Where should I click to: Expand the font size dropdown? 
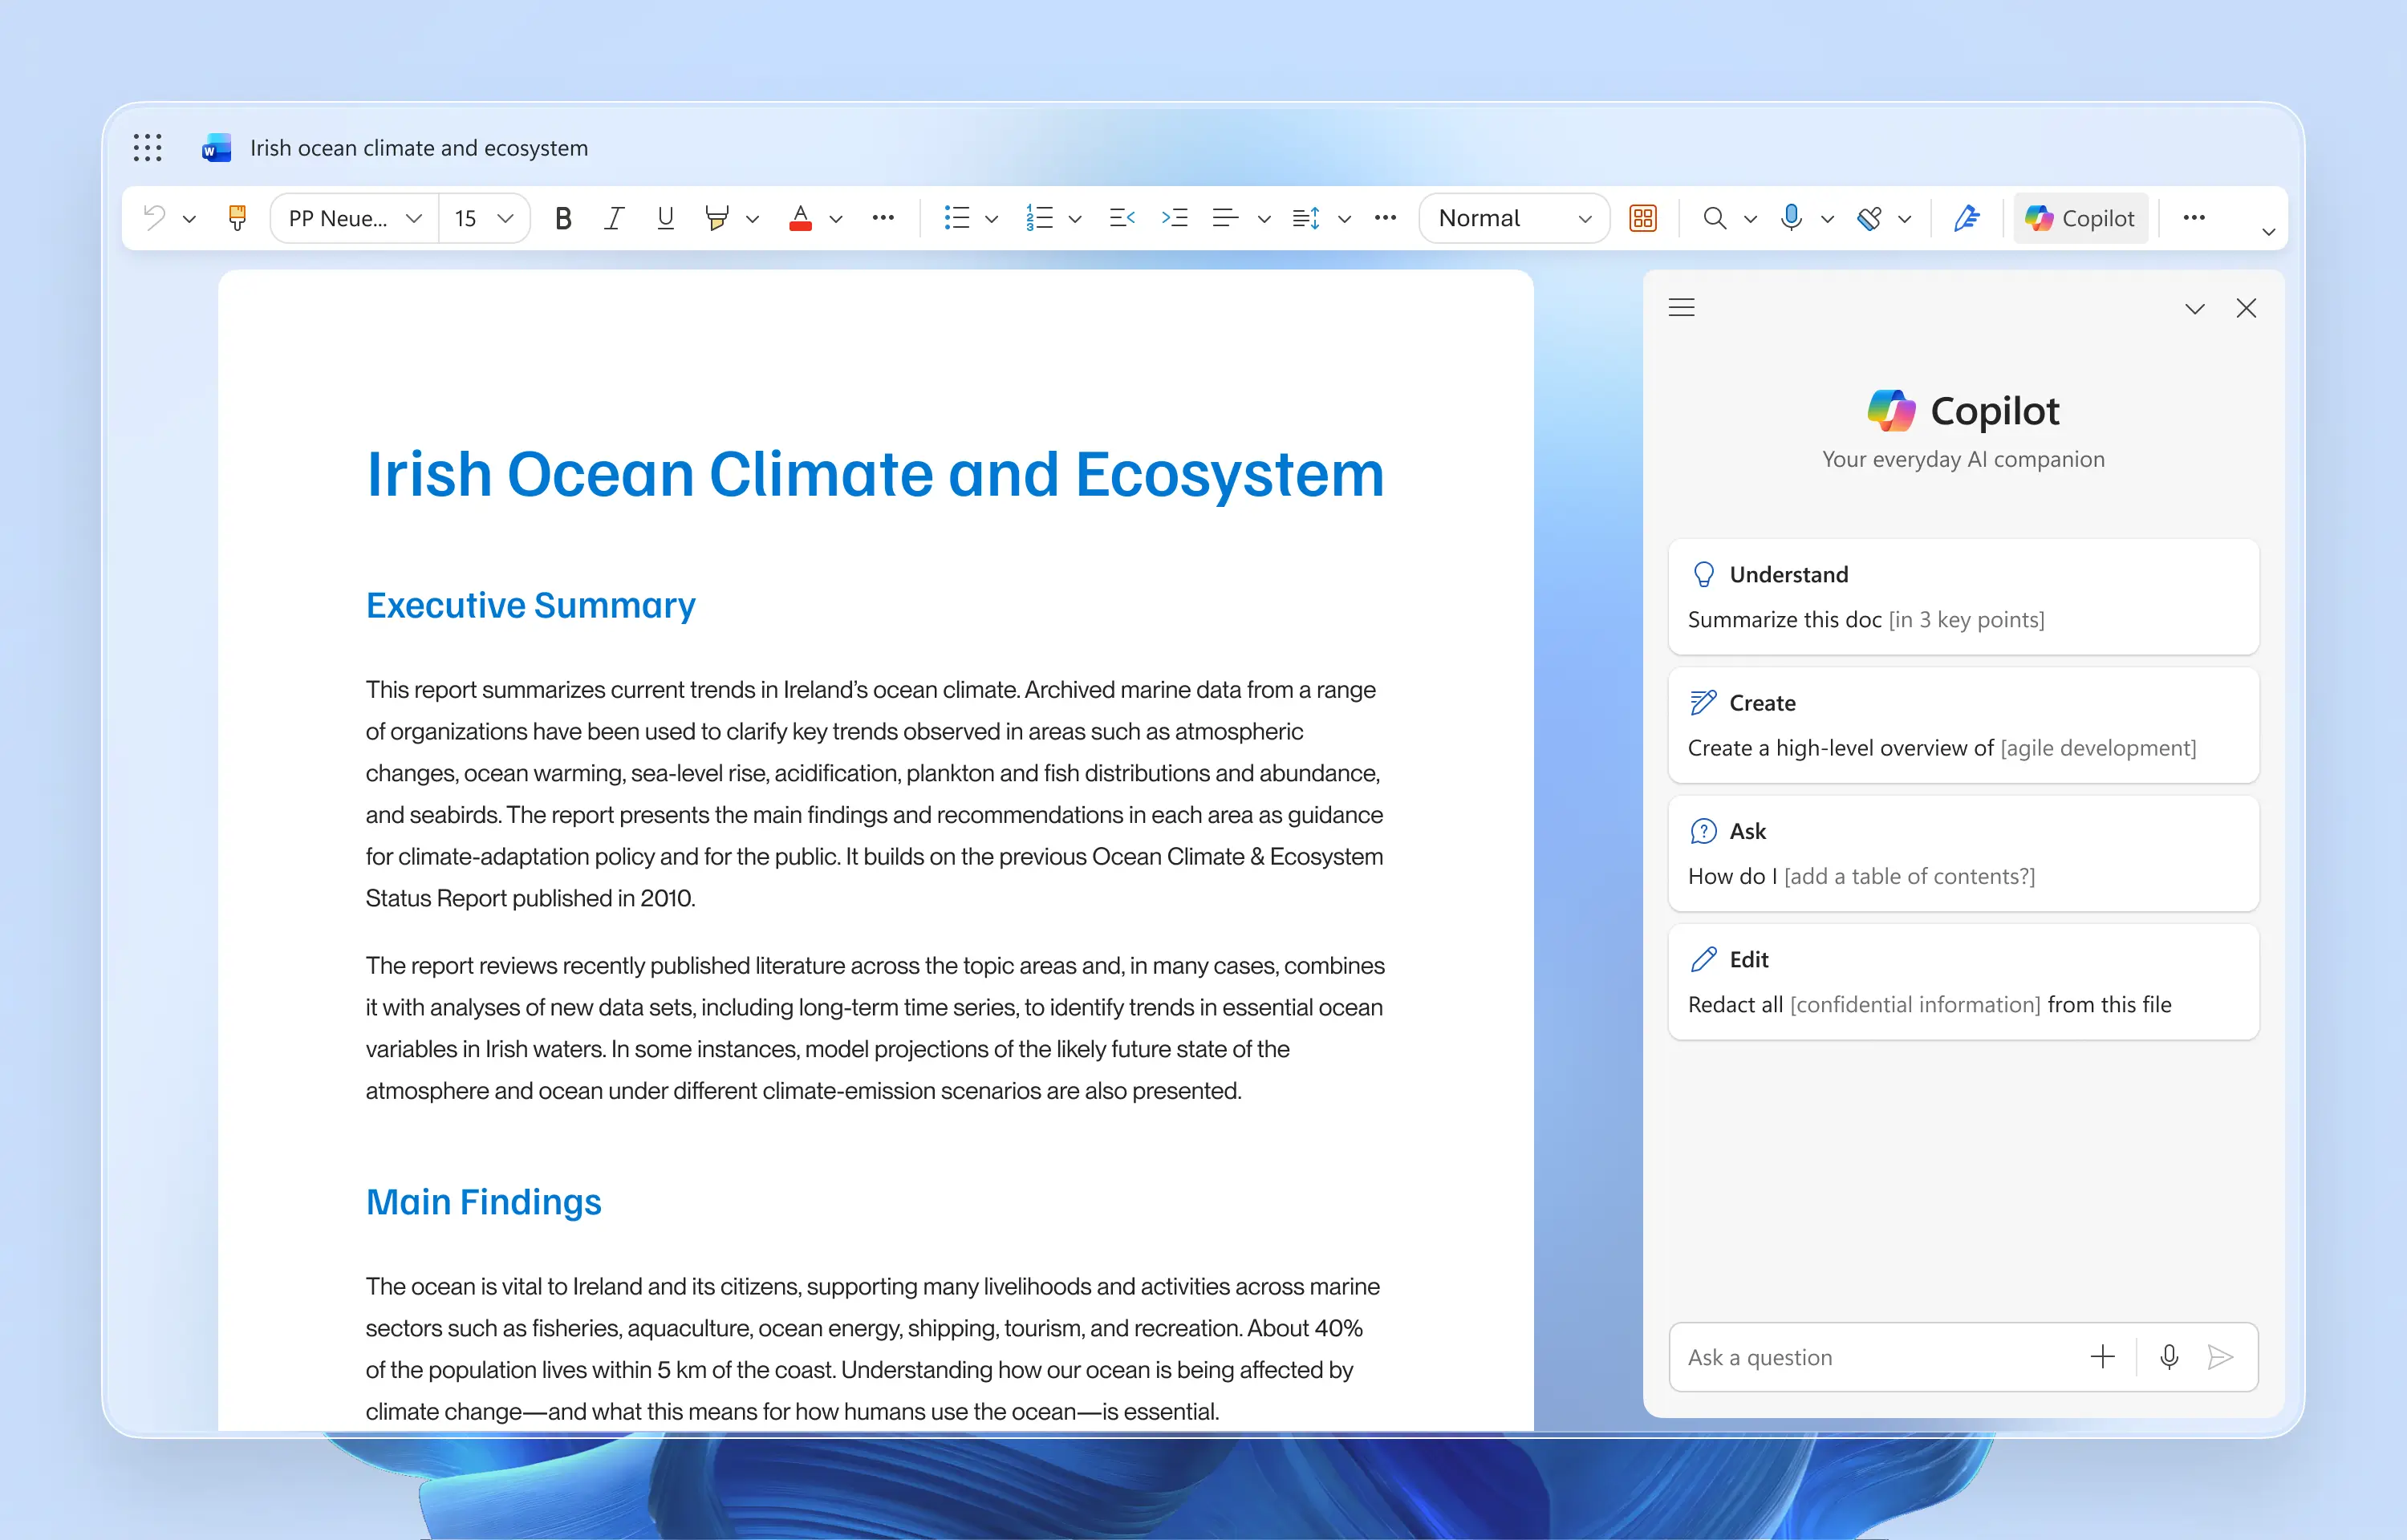(x=505, y=218)
